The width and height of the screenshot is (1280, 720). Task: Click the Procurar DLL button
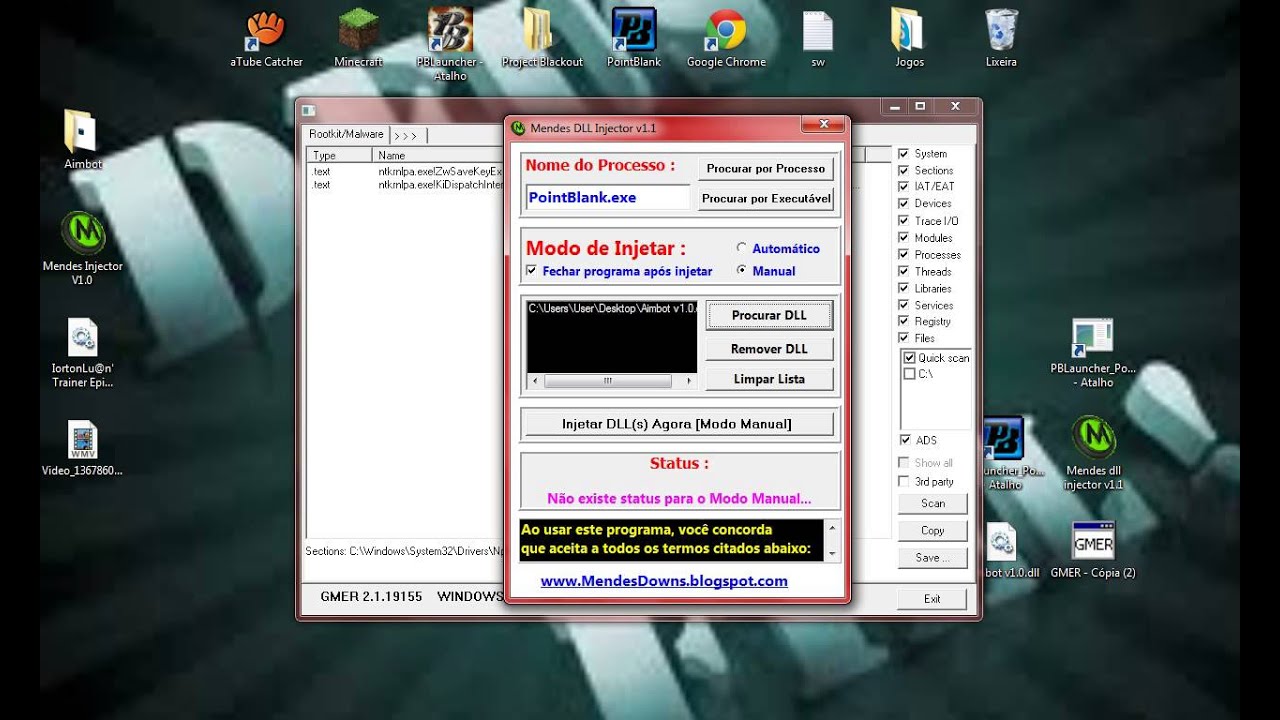pos(769,315)
